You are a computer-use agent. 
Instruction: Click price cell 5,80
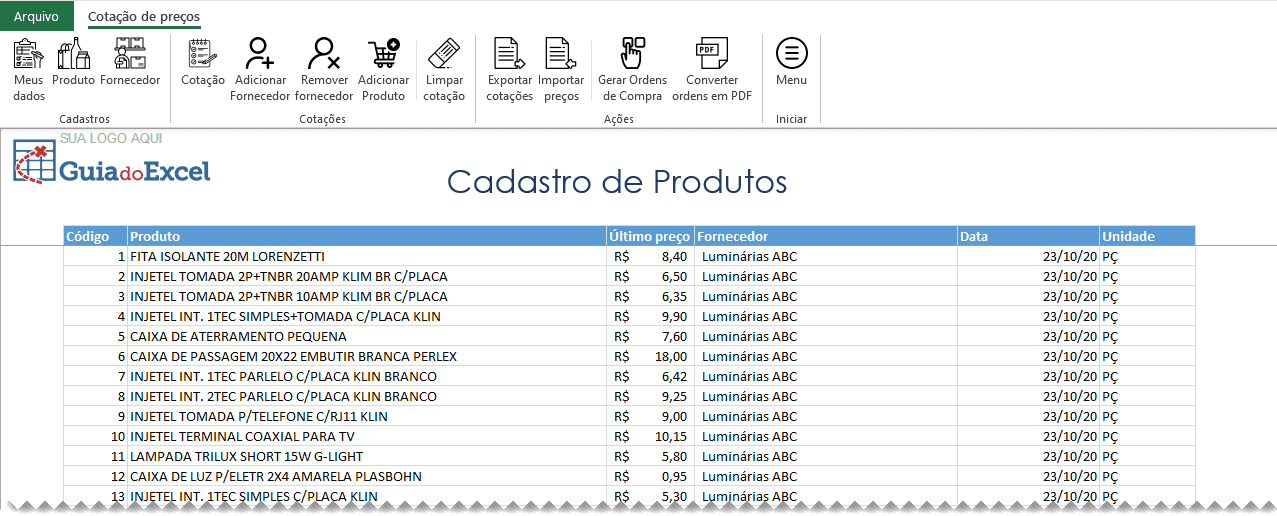coord(650,456)
